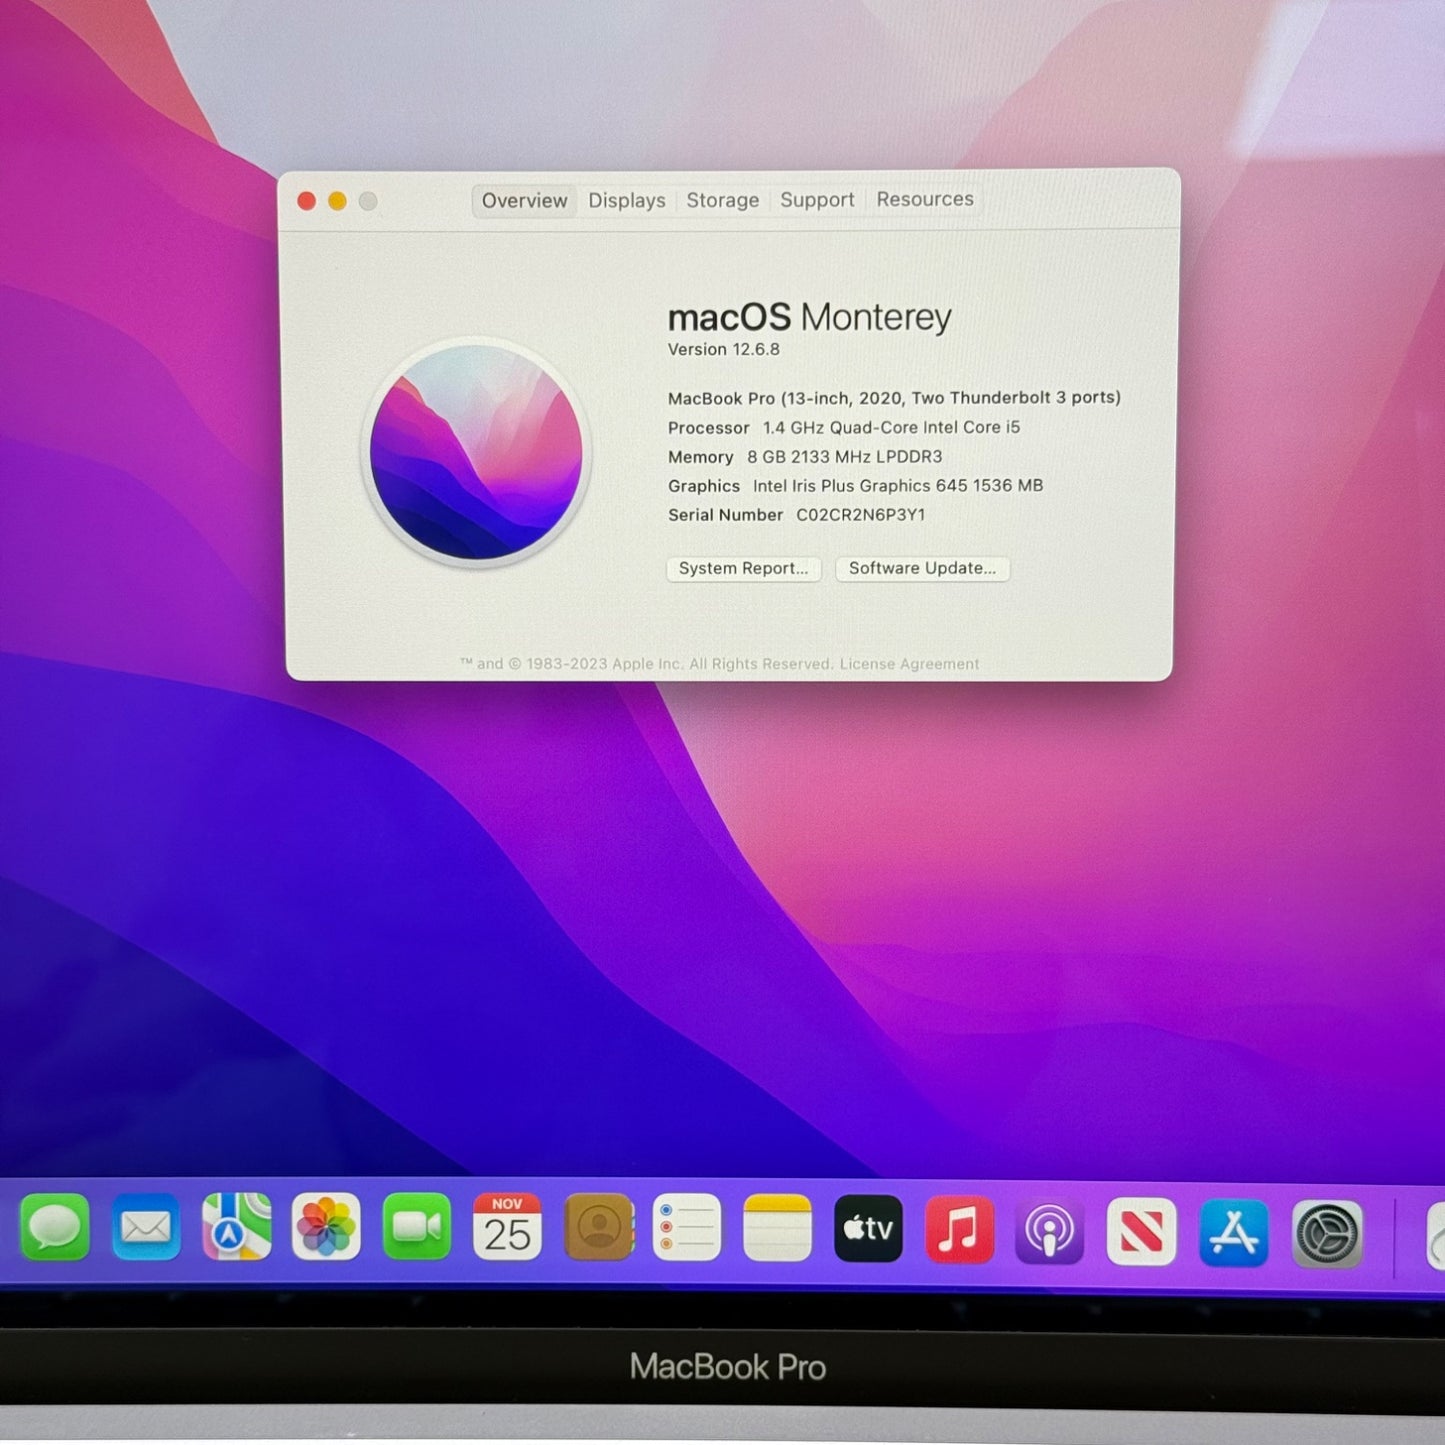This screenshot has width=1445, height=1445.
Task: Open the Notes app icon
Action: pos(777,1228)
